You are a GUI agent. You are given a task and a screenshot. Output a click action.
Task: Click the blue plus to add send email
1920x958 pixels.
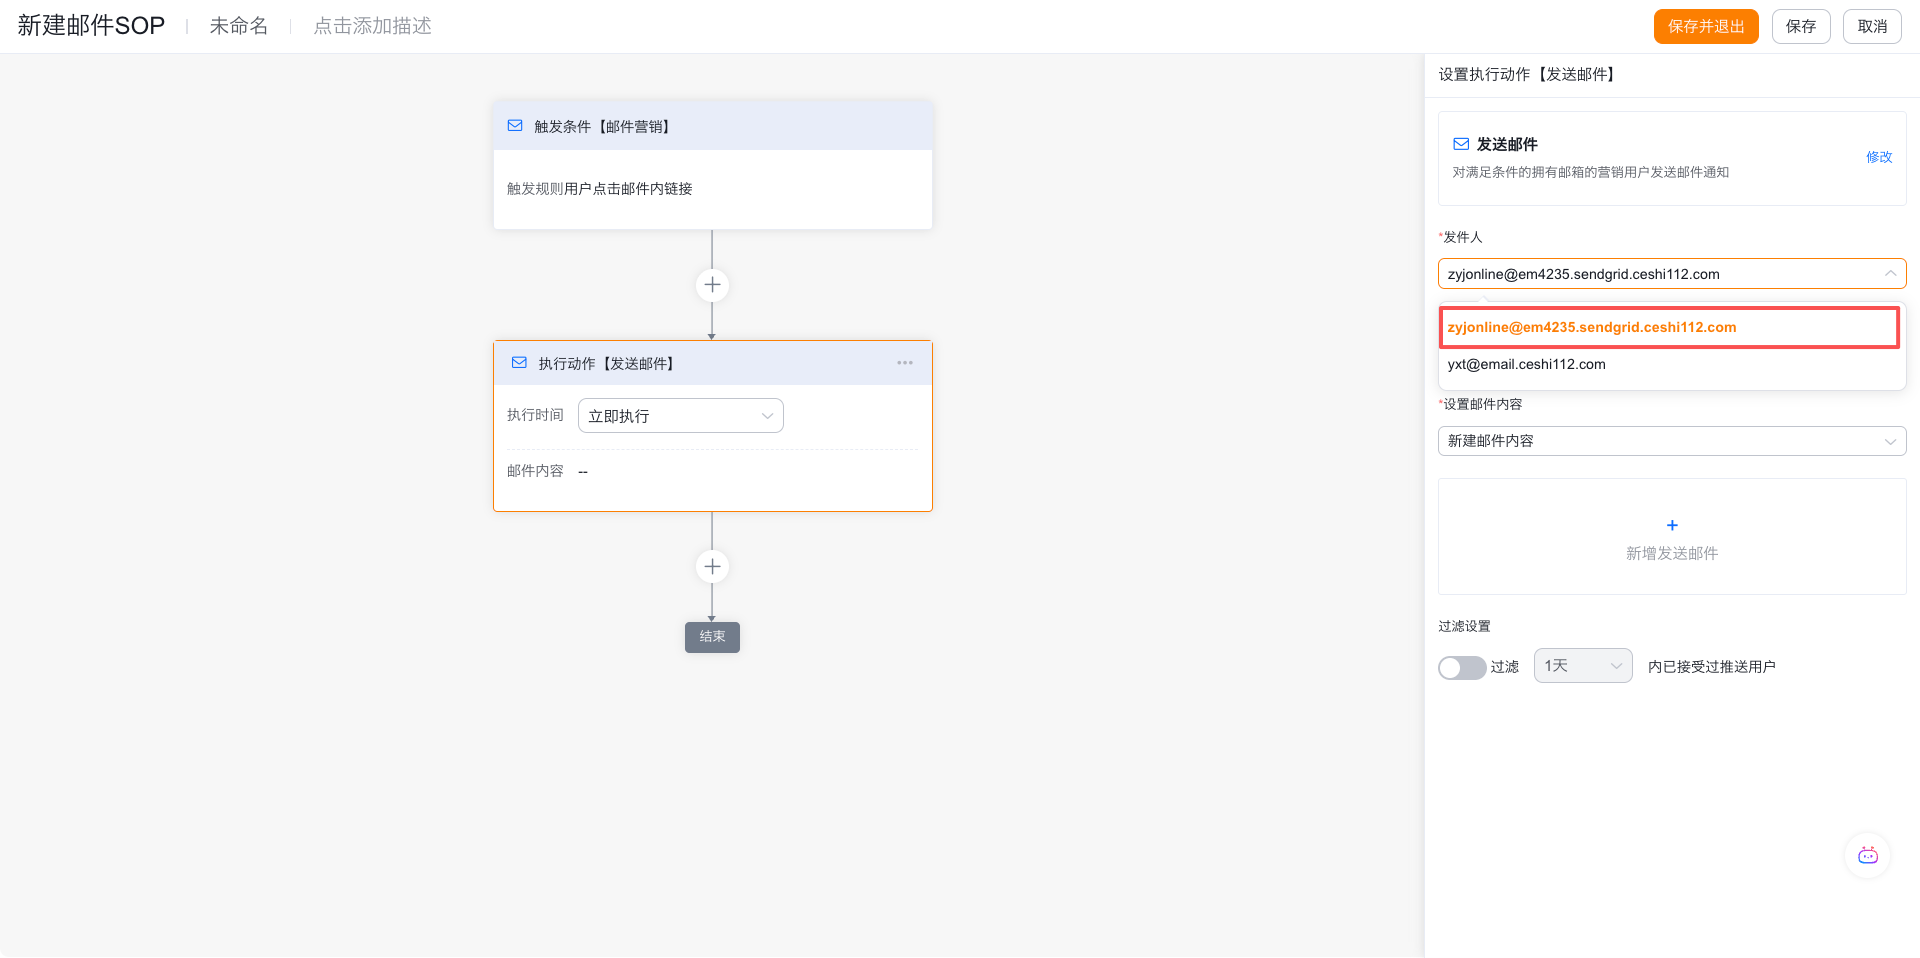(x=1672, y=525)
